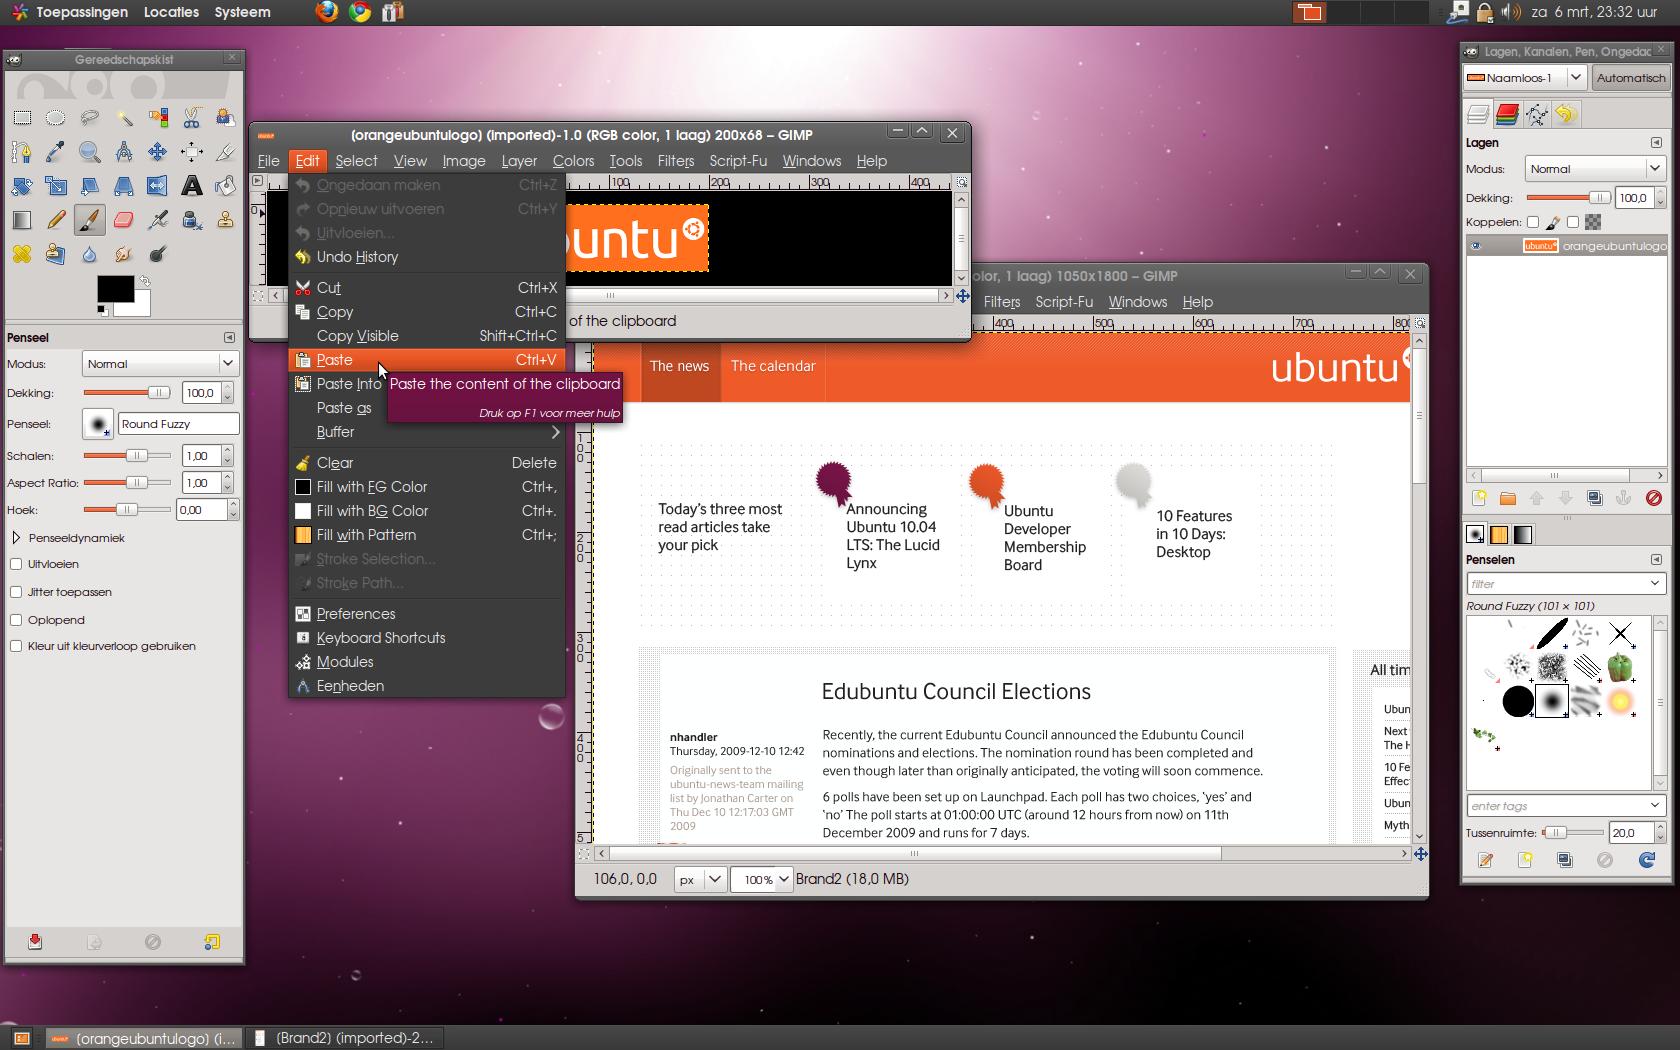Image resolution: width=1680 pixels, height=1050 pixels.
Task: Select the Blend gradient tool
Action: coord(22,220)
